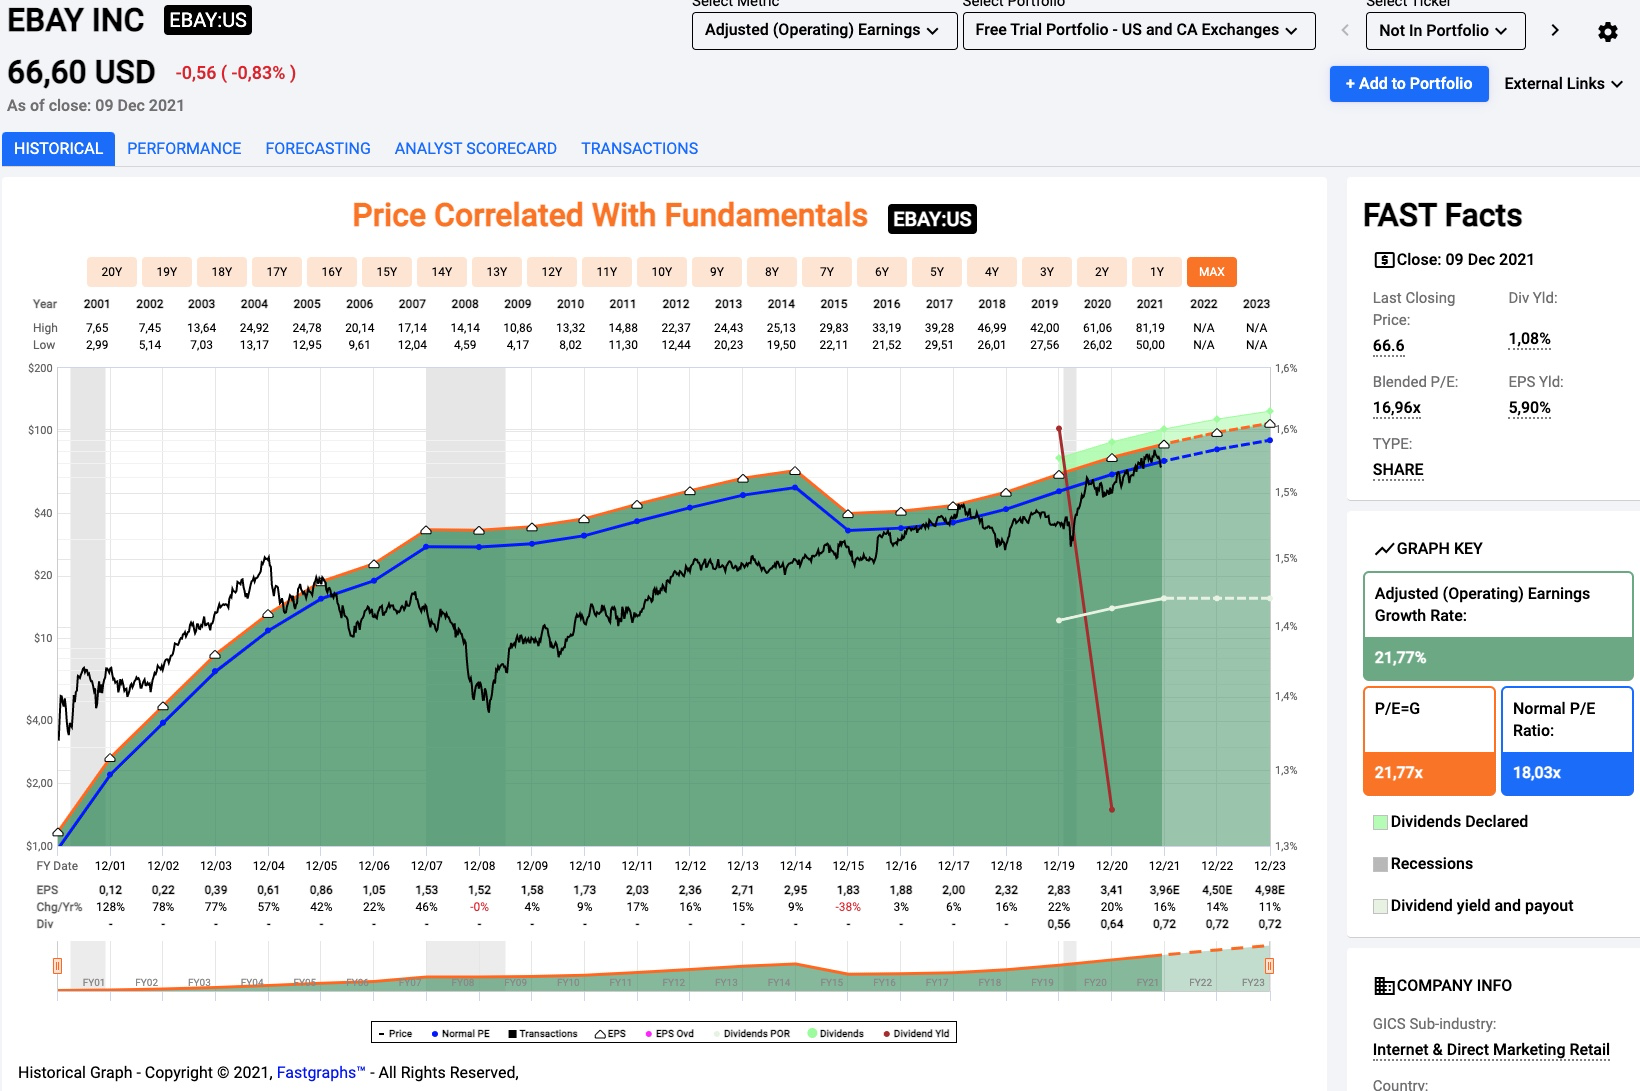1640x1091 pixels.
Task: Click the 0,56 dividend value
Action: pyautogui.click(x=1059, y=924)
